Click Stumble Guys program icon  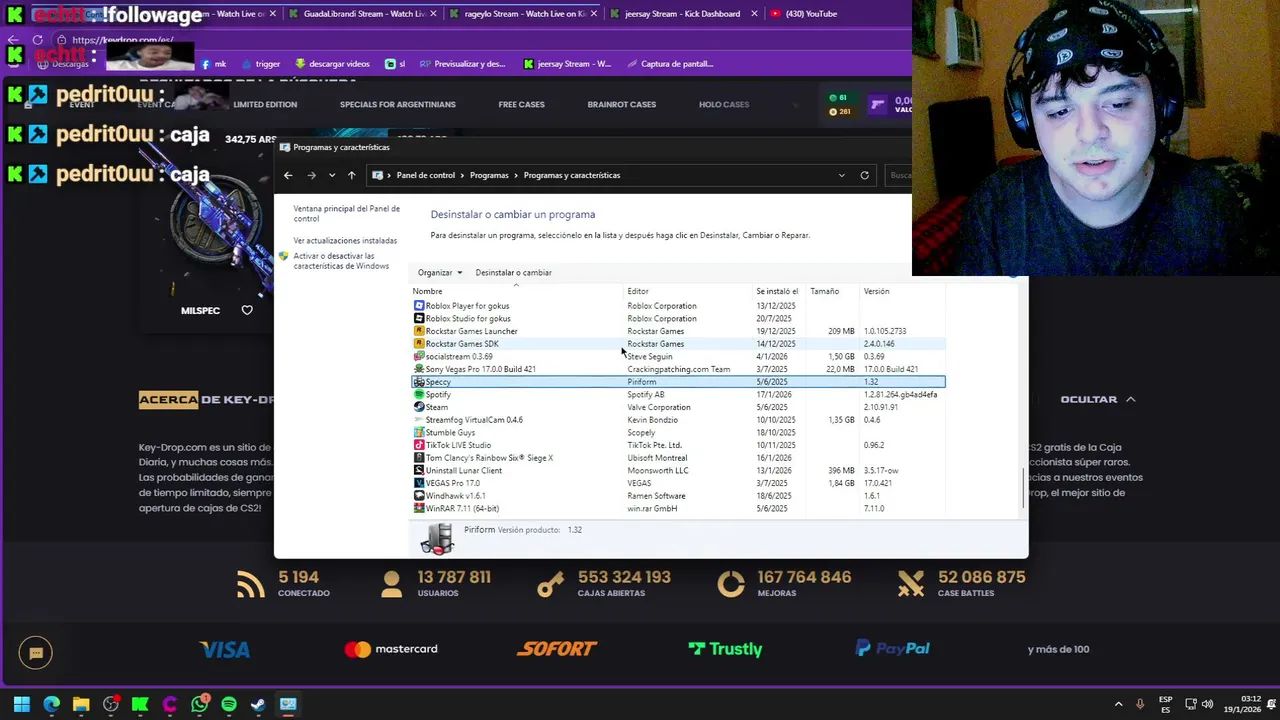[419, 432]
